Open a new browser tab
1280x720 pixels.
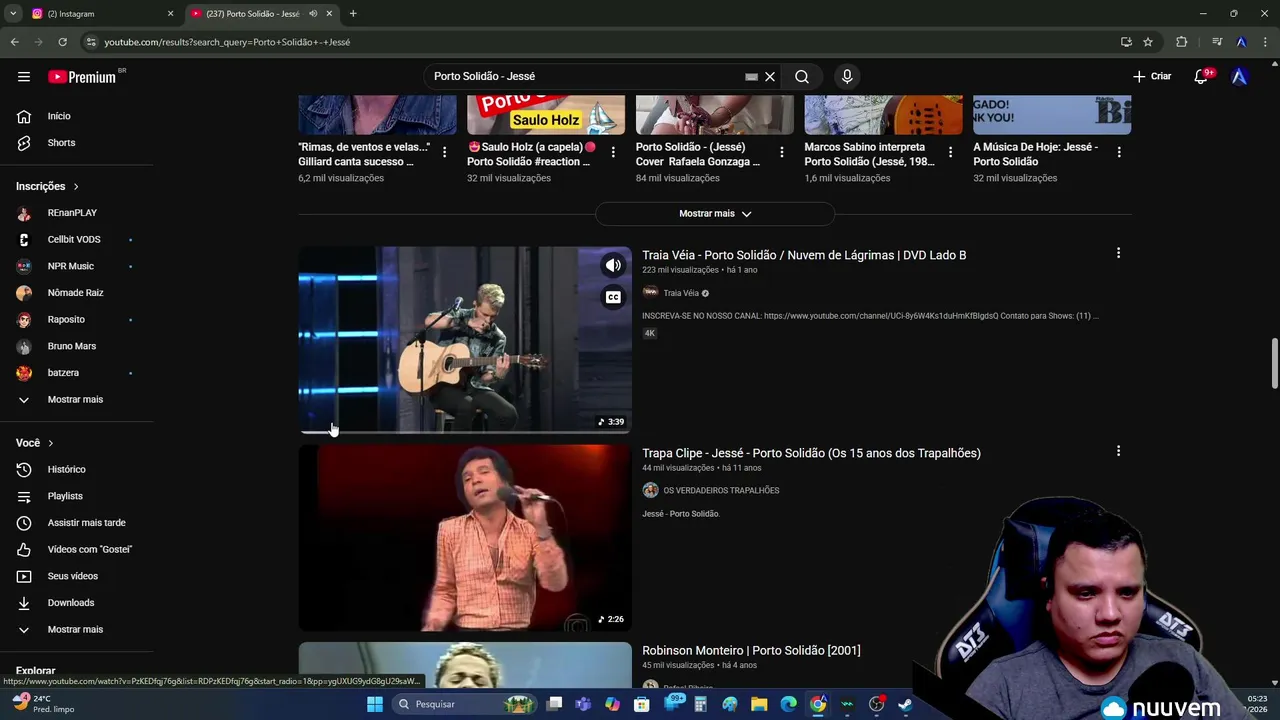[x=353, y=14]
